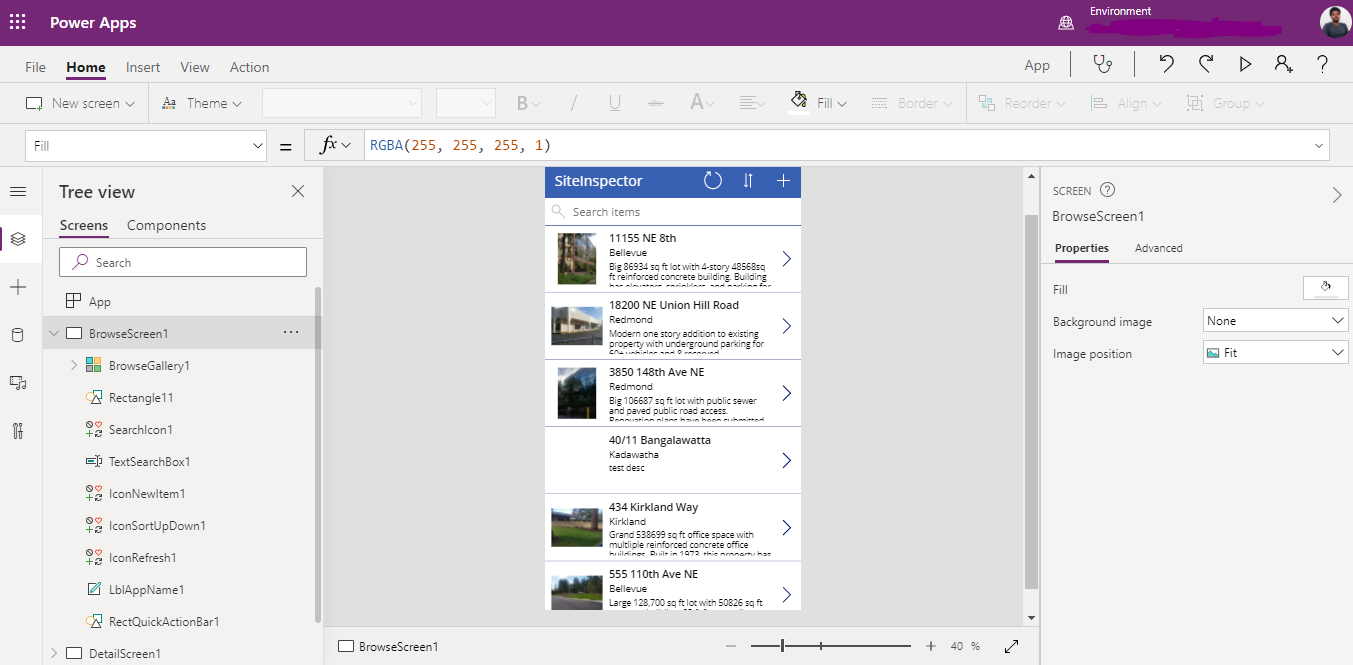The width and height of the screenshot is (1353, 665).
Task: Expand the BrowseGallery1 tree node
Action: [74, 366]
